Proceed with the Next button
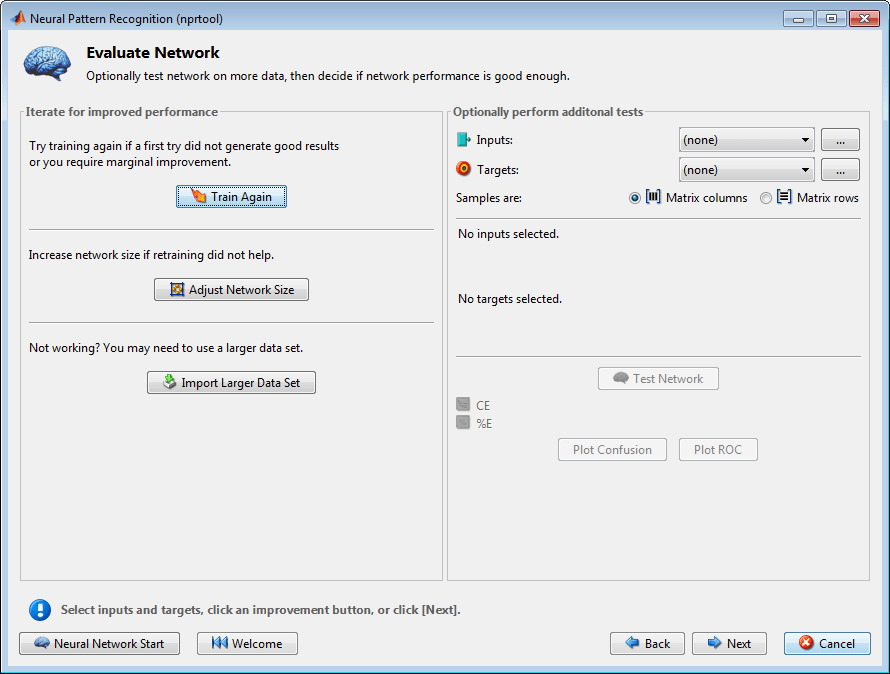 (x=729, y=643)
